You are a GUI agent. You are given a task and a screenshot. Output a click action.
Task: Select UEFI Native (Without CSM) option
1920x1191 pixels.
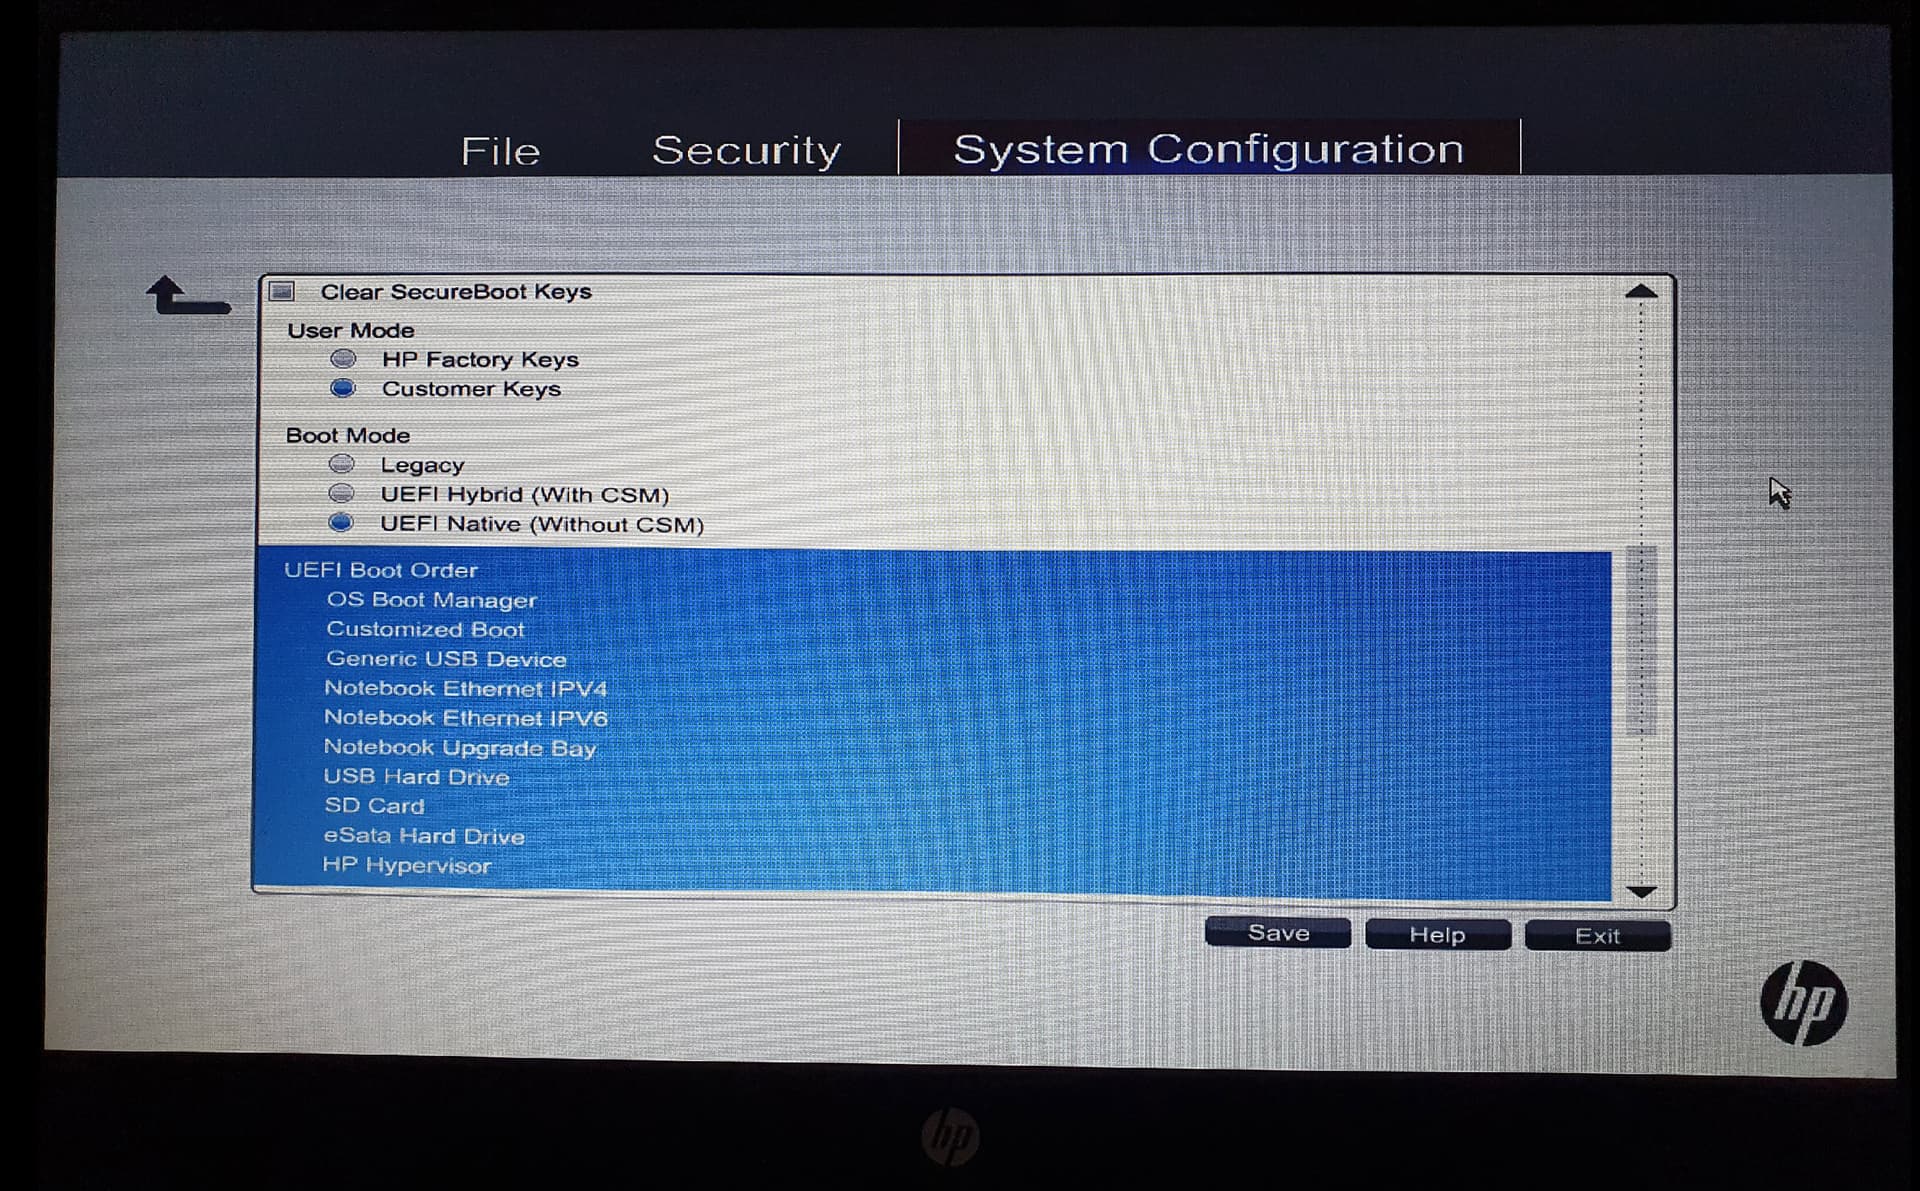click(342, 523)
